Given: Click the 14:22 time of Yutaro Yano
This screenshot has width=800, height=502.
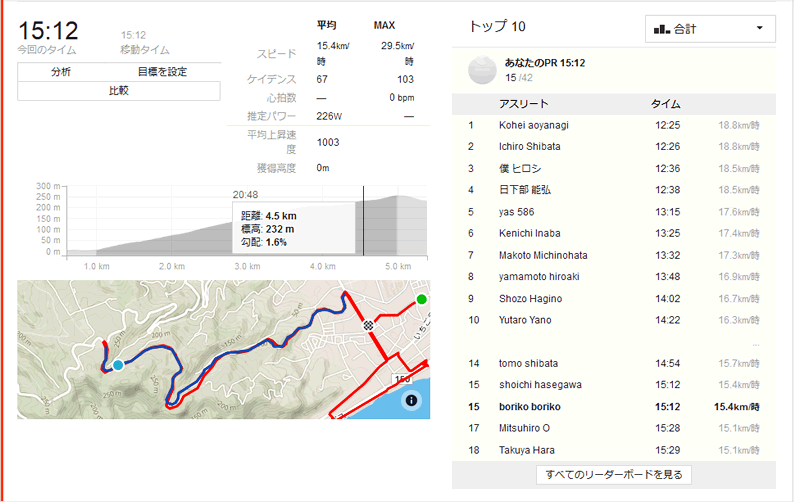Looking at the screenshot, I should 667,320.
